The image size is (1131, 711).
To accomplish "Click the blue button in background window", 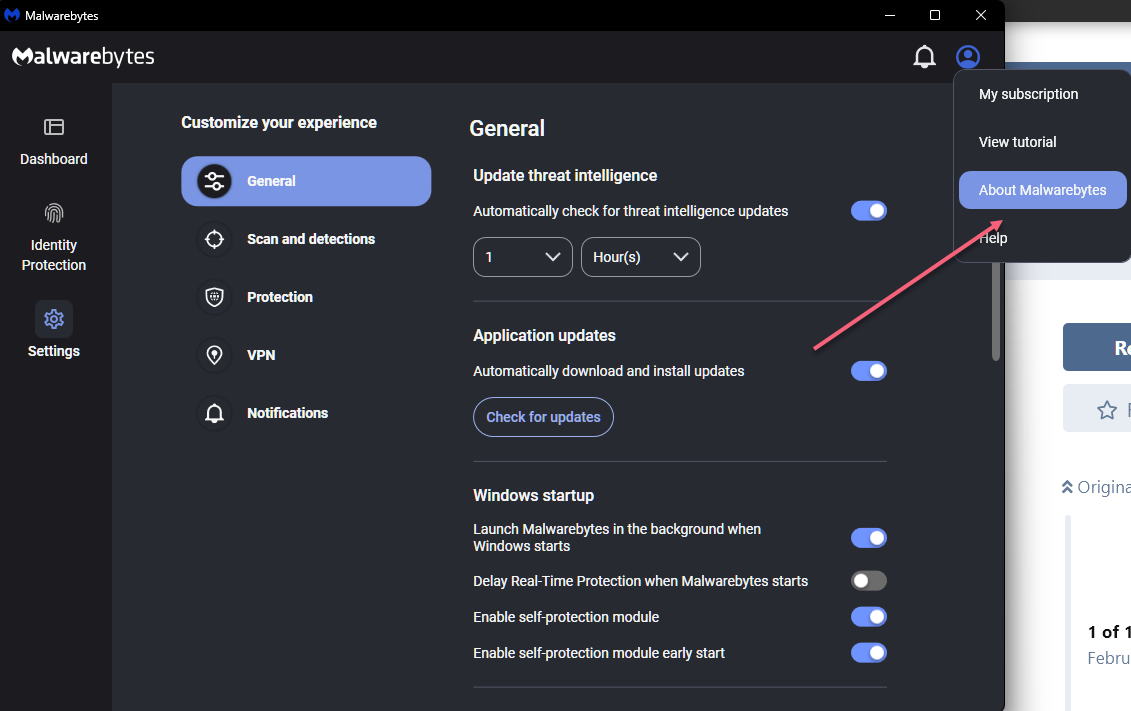I will (x=1096, y=347).
